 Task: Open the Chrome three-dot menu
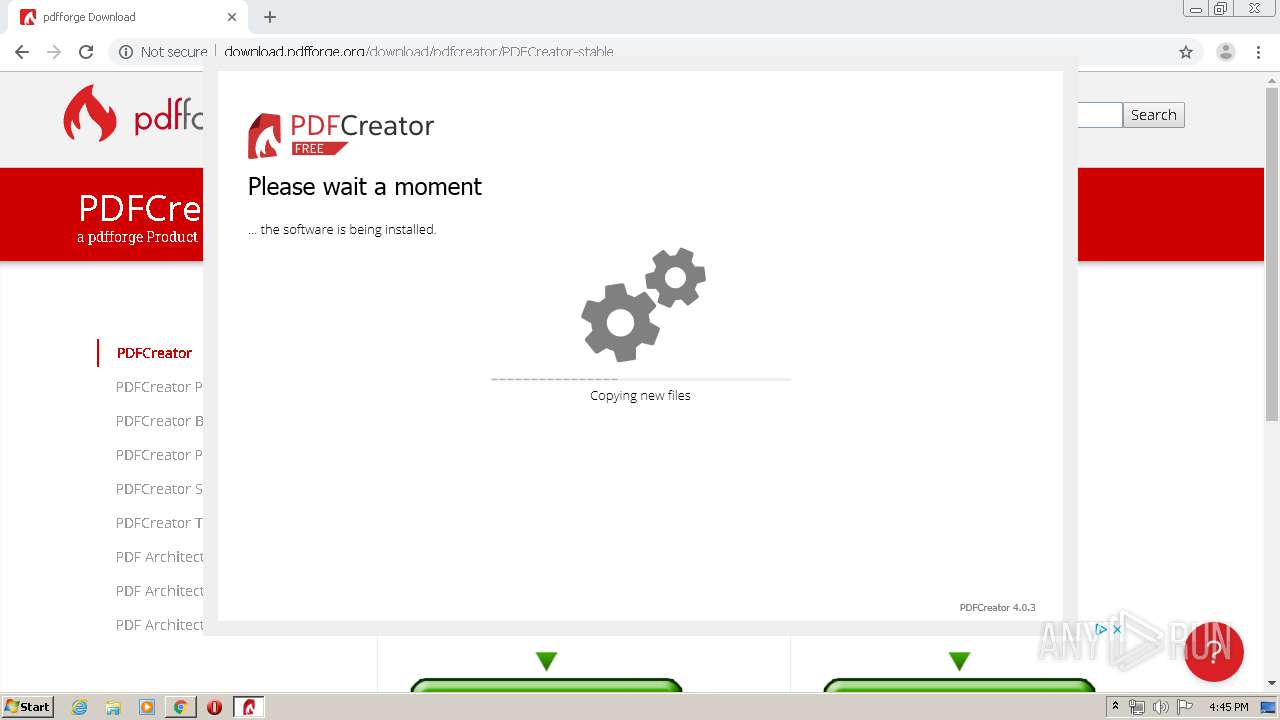click(x=1258, y=52)
